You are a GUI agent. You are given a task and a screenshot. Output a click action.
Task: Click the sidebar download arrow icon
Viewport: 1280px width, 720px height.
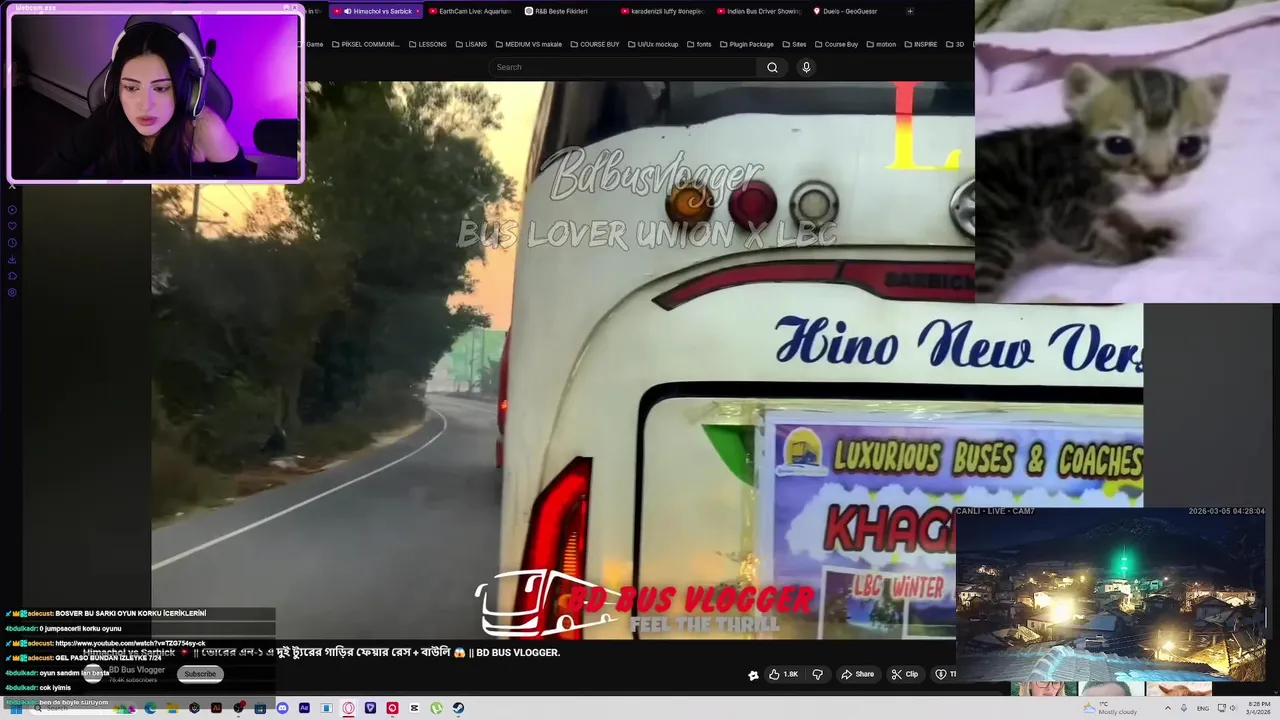point(12,259)
